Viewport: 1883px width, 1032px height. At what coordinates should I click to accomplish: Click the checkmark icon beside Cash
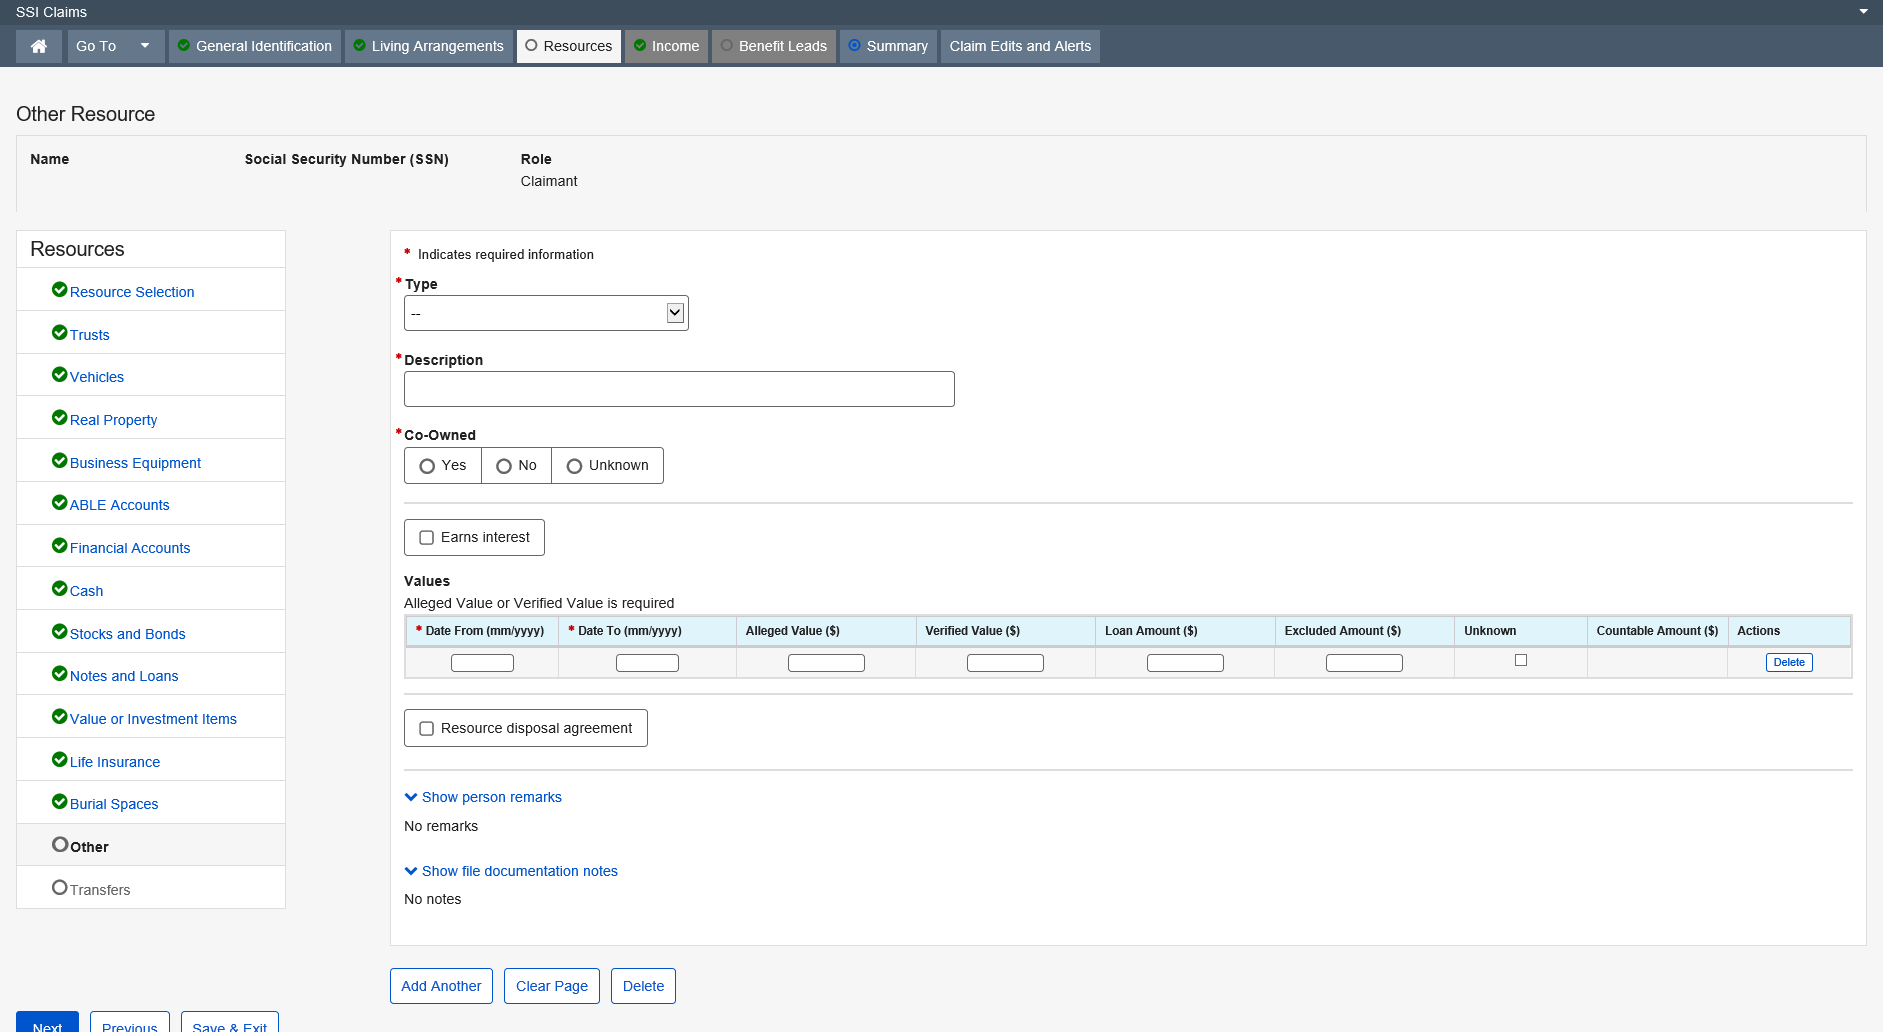pos(59,589)
